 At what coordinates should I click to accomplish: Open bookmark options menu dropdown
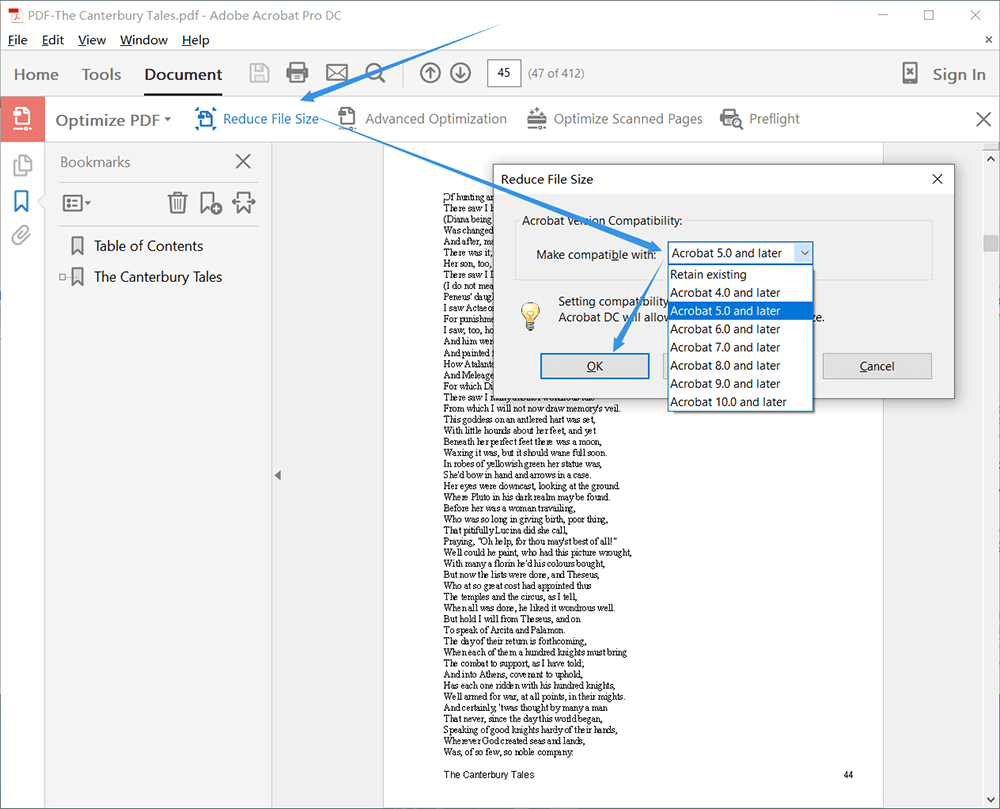tap(76, 203)
